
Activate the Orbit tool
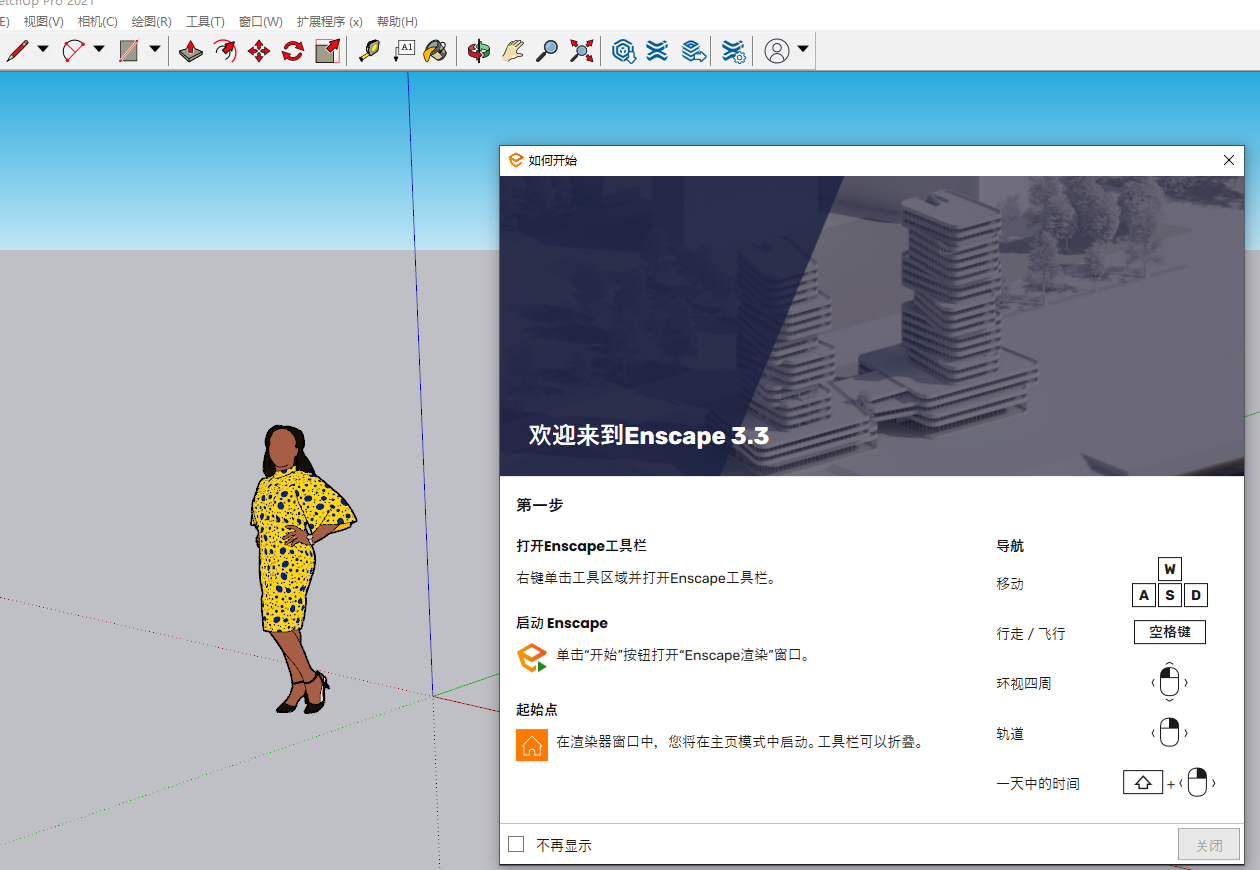(x=479, y=51)
